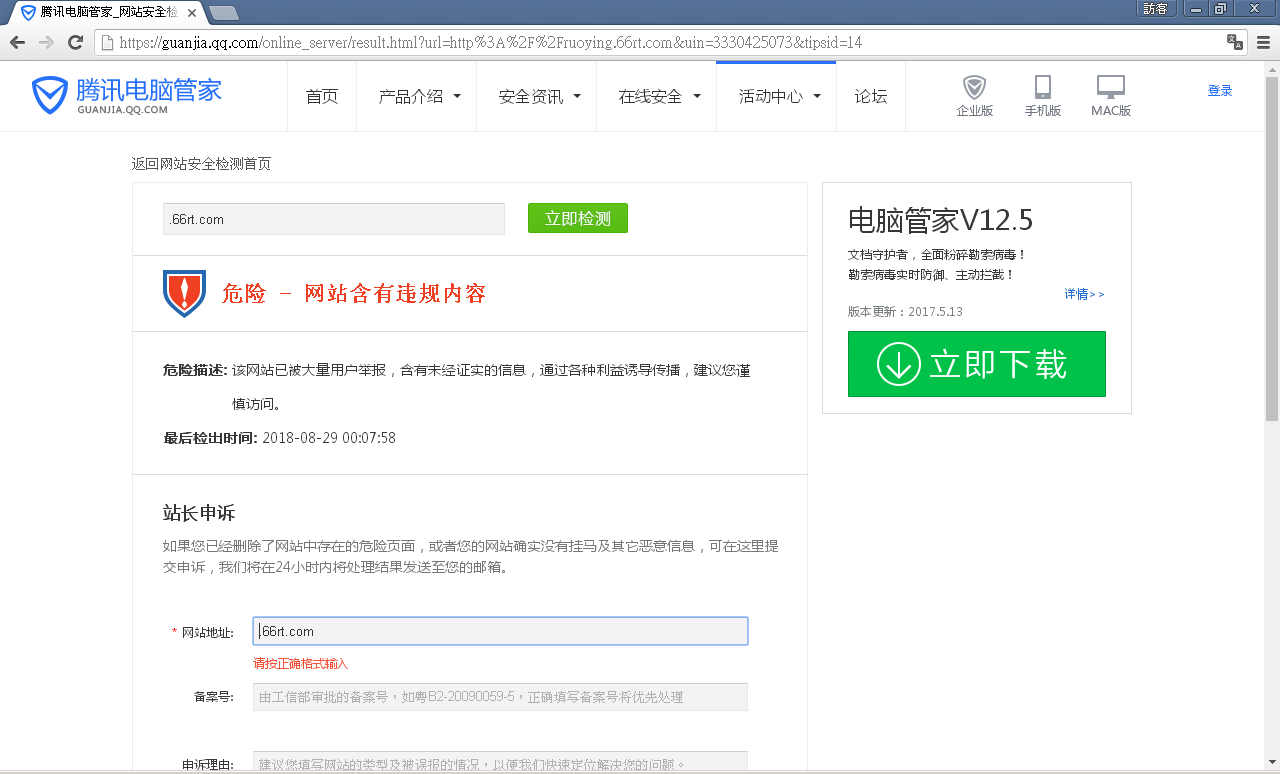The image size is (1280, 774).
Task: Click 返回网站安全检测首页 link
Action: click(201, 164)
